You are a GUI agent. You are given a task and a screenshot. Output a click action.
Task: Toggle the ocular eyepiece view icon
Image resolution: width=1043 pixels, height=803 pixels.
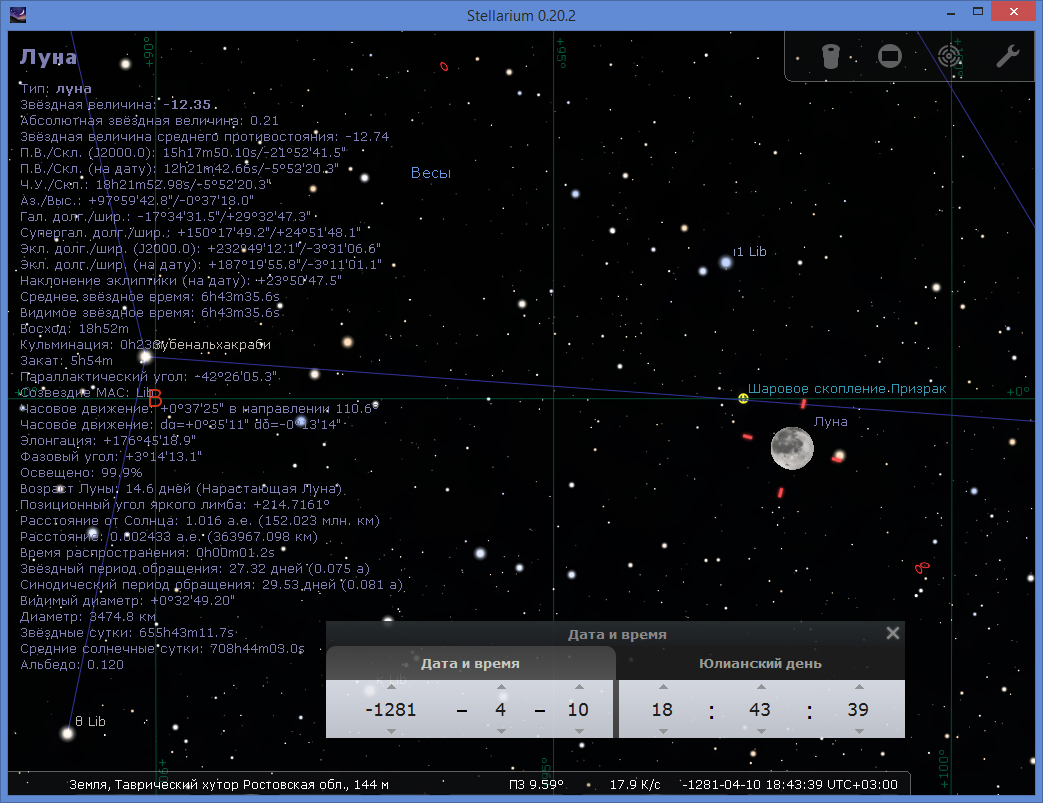pos(831,57)
